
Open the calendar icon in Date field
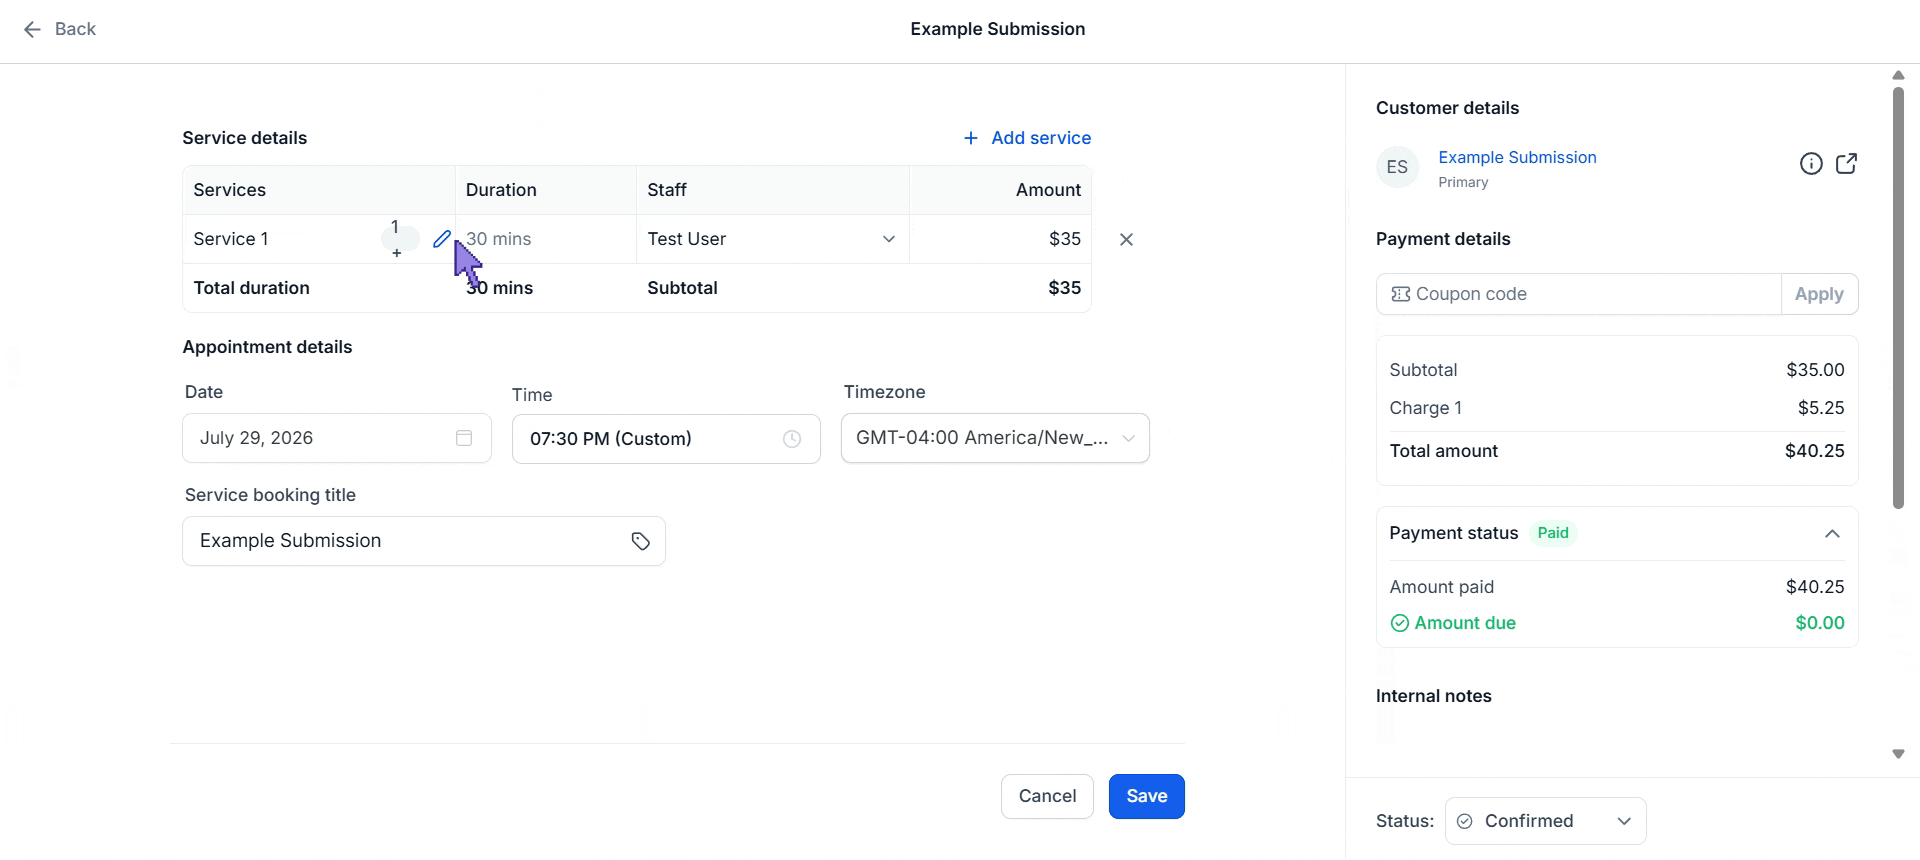[x=464, y=438]
